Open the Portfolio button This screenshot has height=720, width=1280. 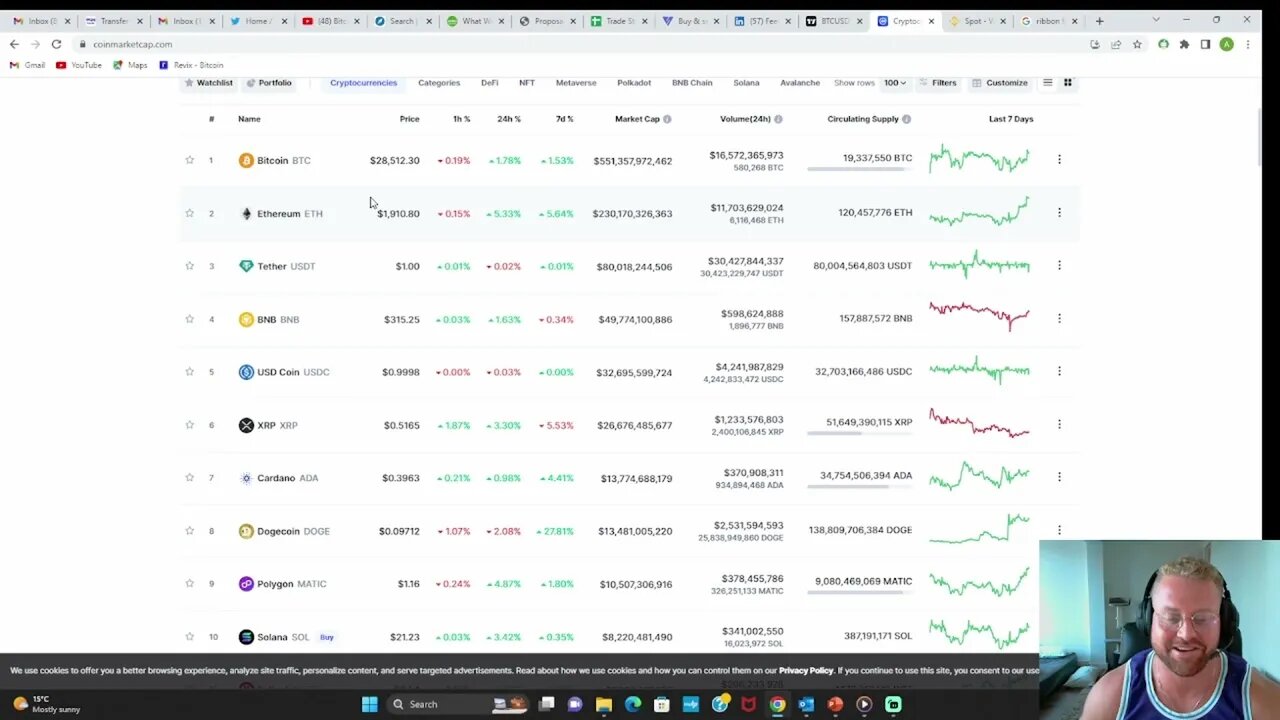click(269, 83)
